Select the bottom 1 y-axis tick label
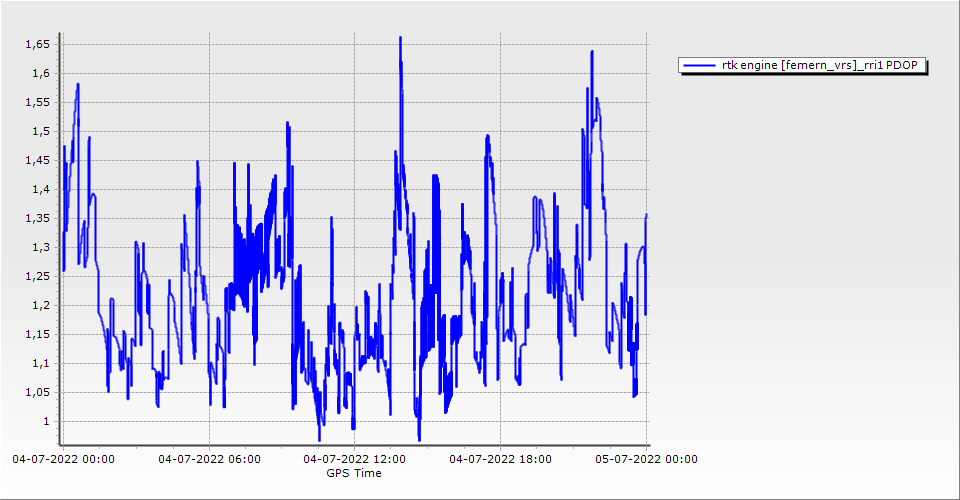Screen dimensions: 960x500 coord(46,421)
